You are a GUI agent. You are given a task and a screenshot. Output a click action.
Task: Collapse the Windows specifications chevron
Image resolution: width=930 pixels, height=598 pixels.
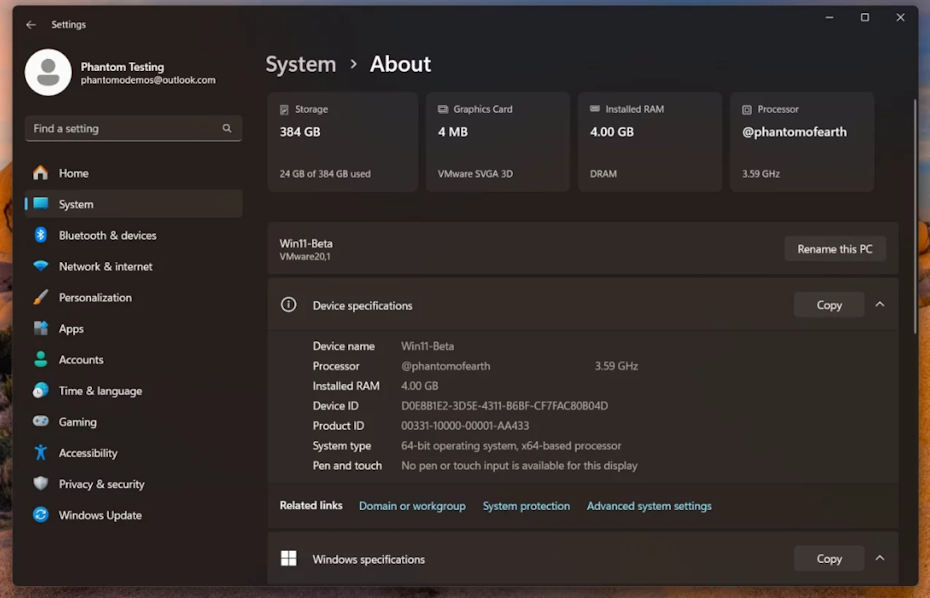click(880, 559)
